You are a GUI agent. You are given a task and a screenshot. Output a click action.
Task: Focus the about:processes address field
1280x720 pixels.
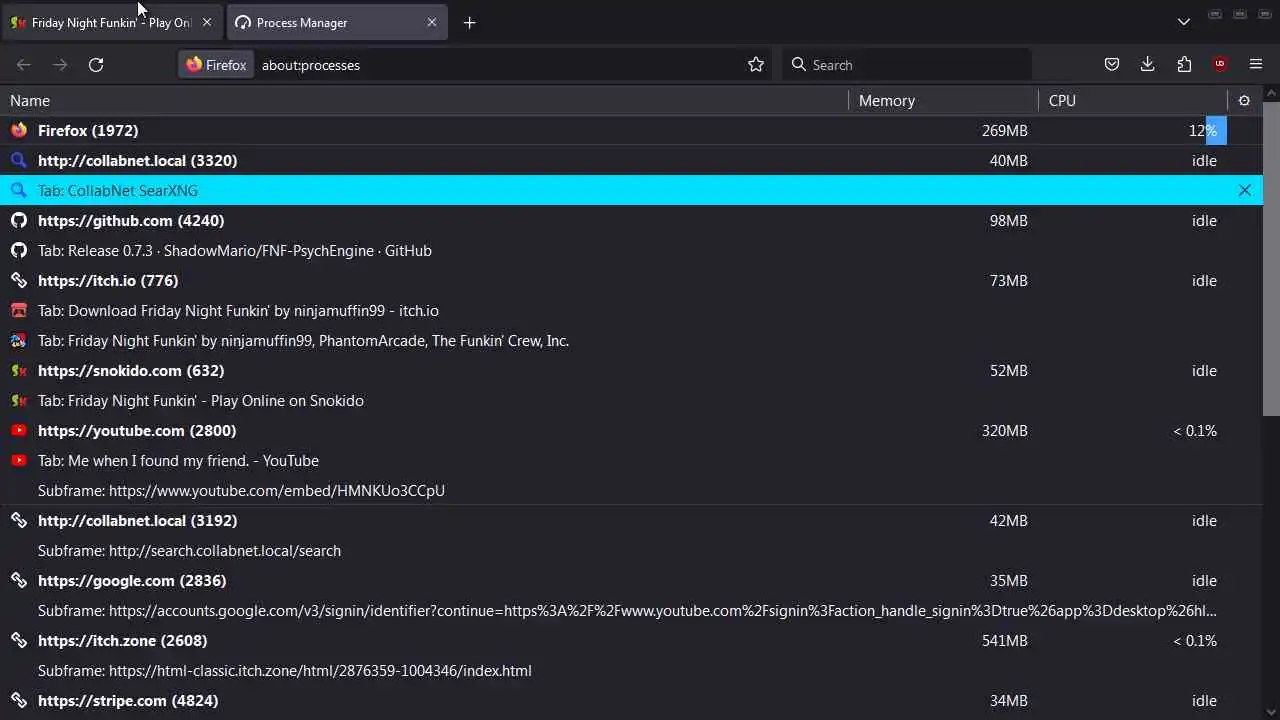coord(500,64)
